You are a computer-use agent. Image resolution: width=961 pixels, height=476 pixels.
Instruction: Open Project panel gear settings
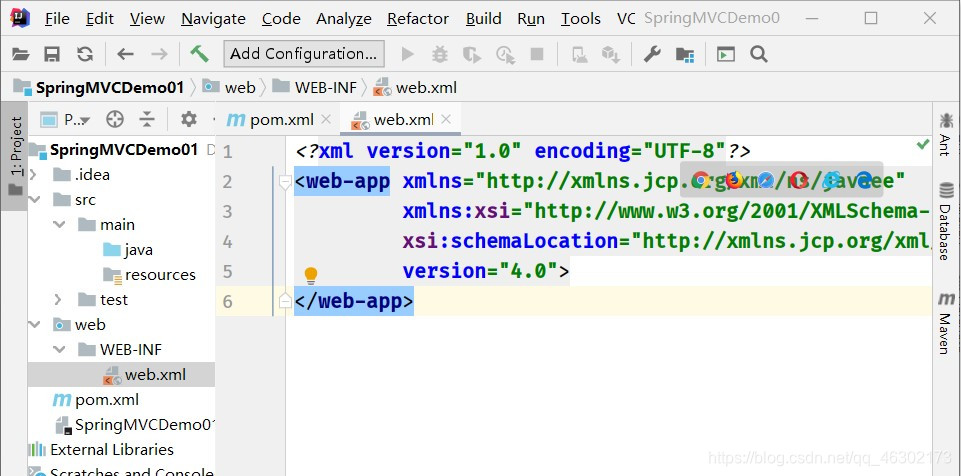tap(189, 119)
